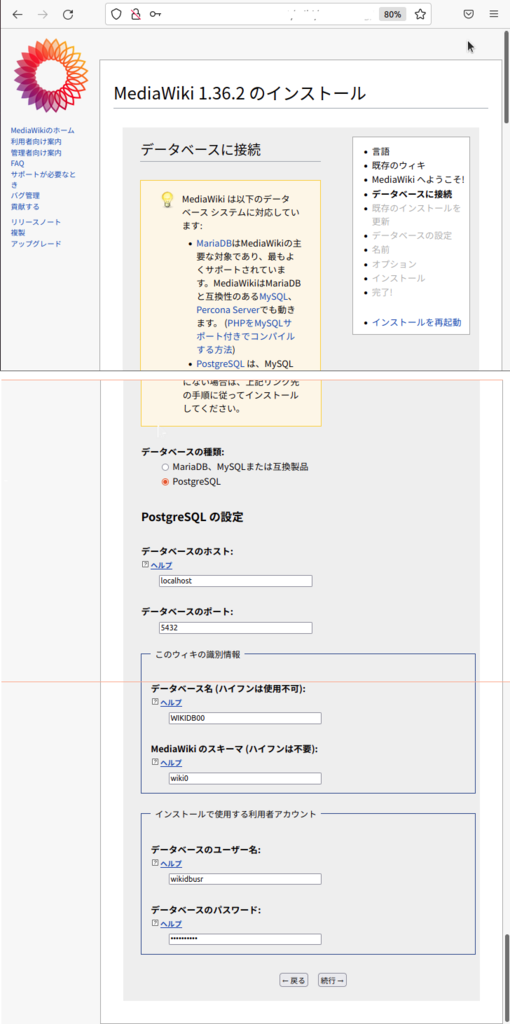Image resolution: width=510 pixels, height=1024 pixels.
Task: Click the key icon in address bar
Action: [155, 14]
